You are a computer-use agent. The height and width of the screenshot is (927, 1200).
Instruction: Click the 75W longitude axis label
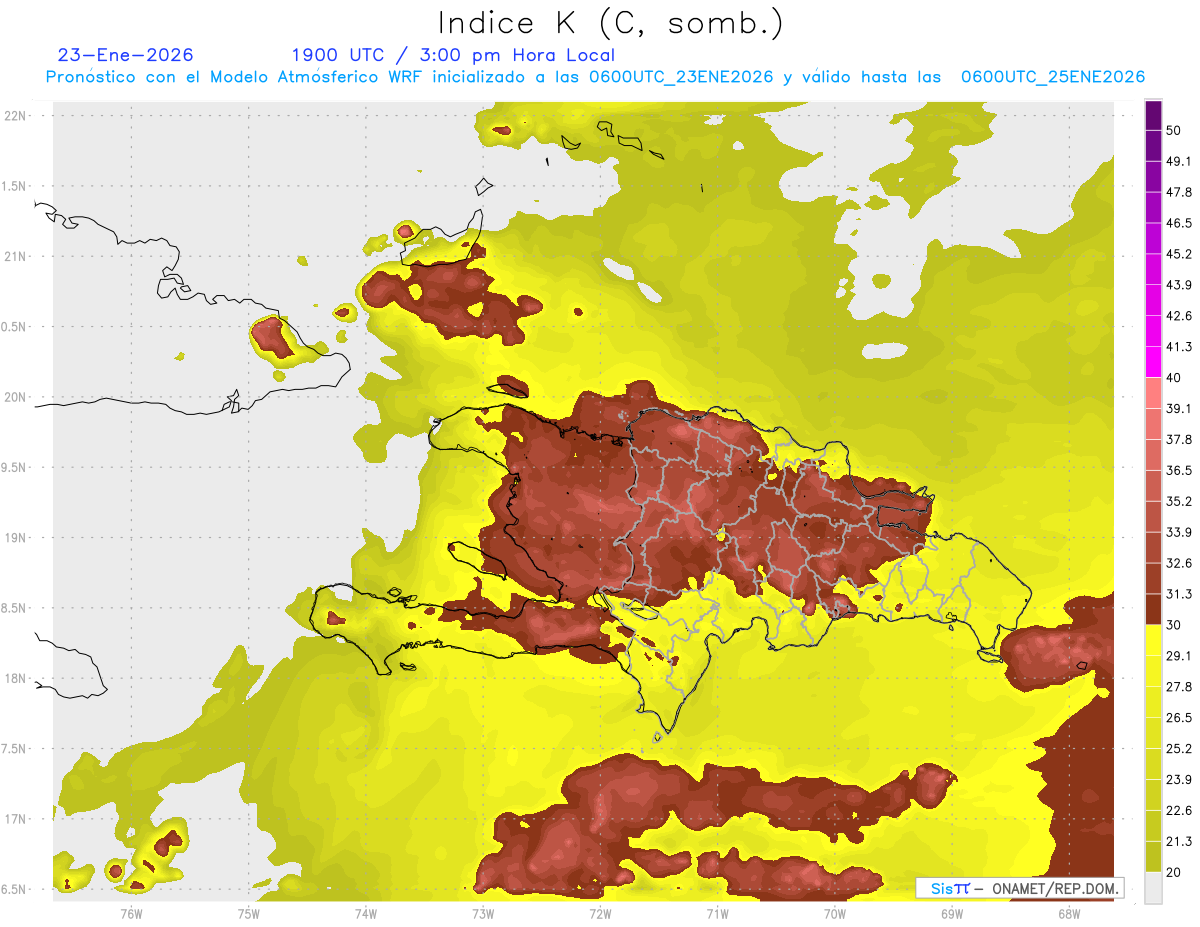(x=248, y=913)
